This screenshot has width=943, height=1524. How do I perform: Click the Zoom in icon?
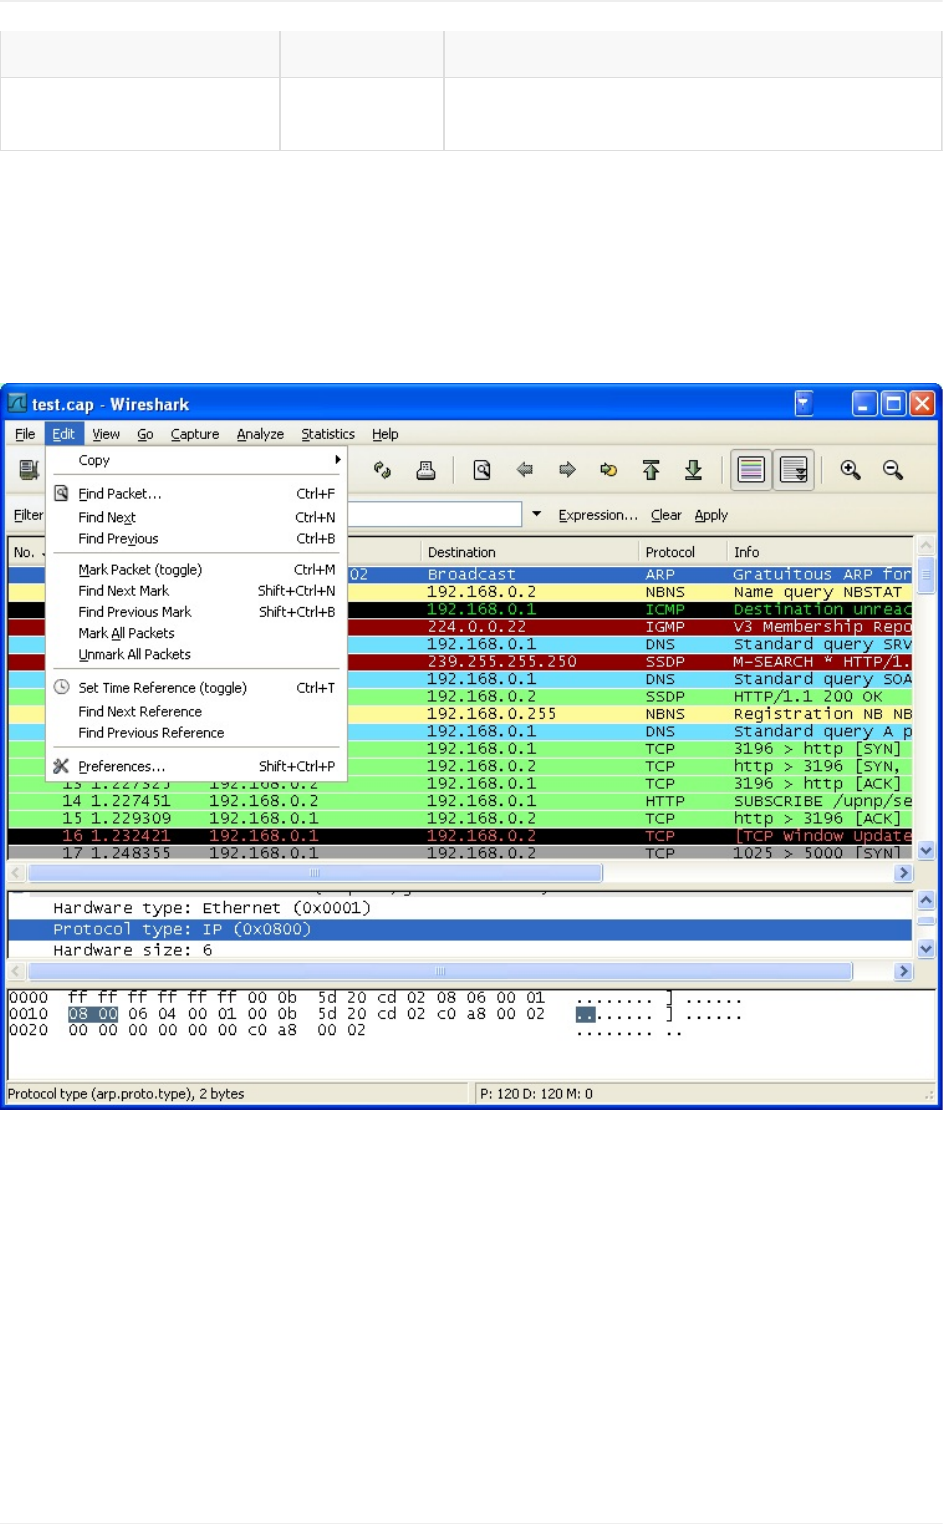850,470
